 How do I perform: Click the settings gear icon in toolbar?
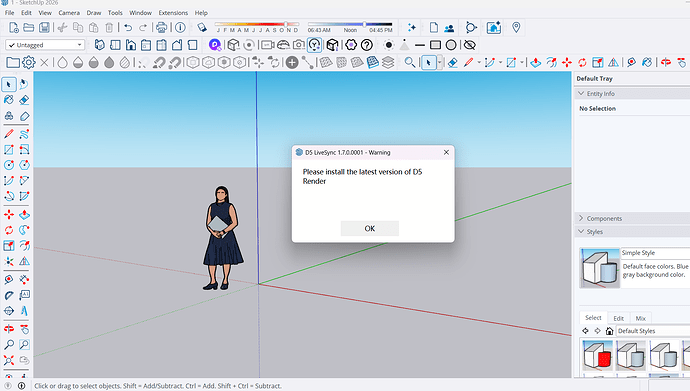29,62
